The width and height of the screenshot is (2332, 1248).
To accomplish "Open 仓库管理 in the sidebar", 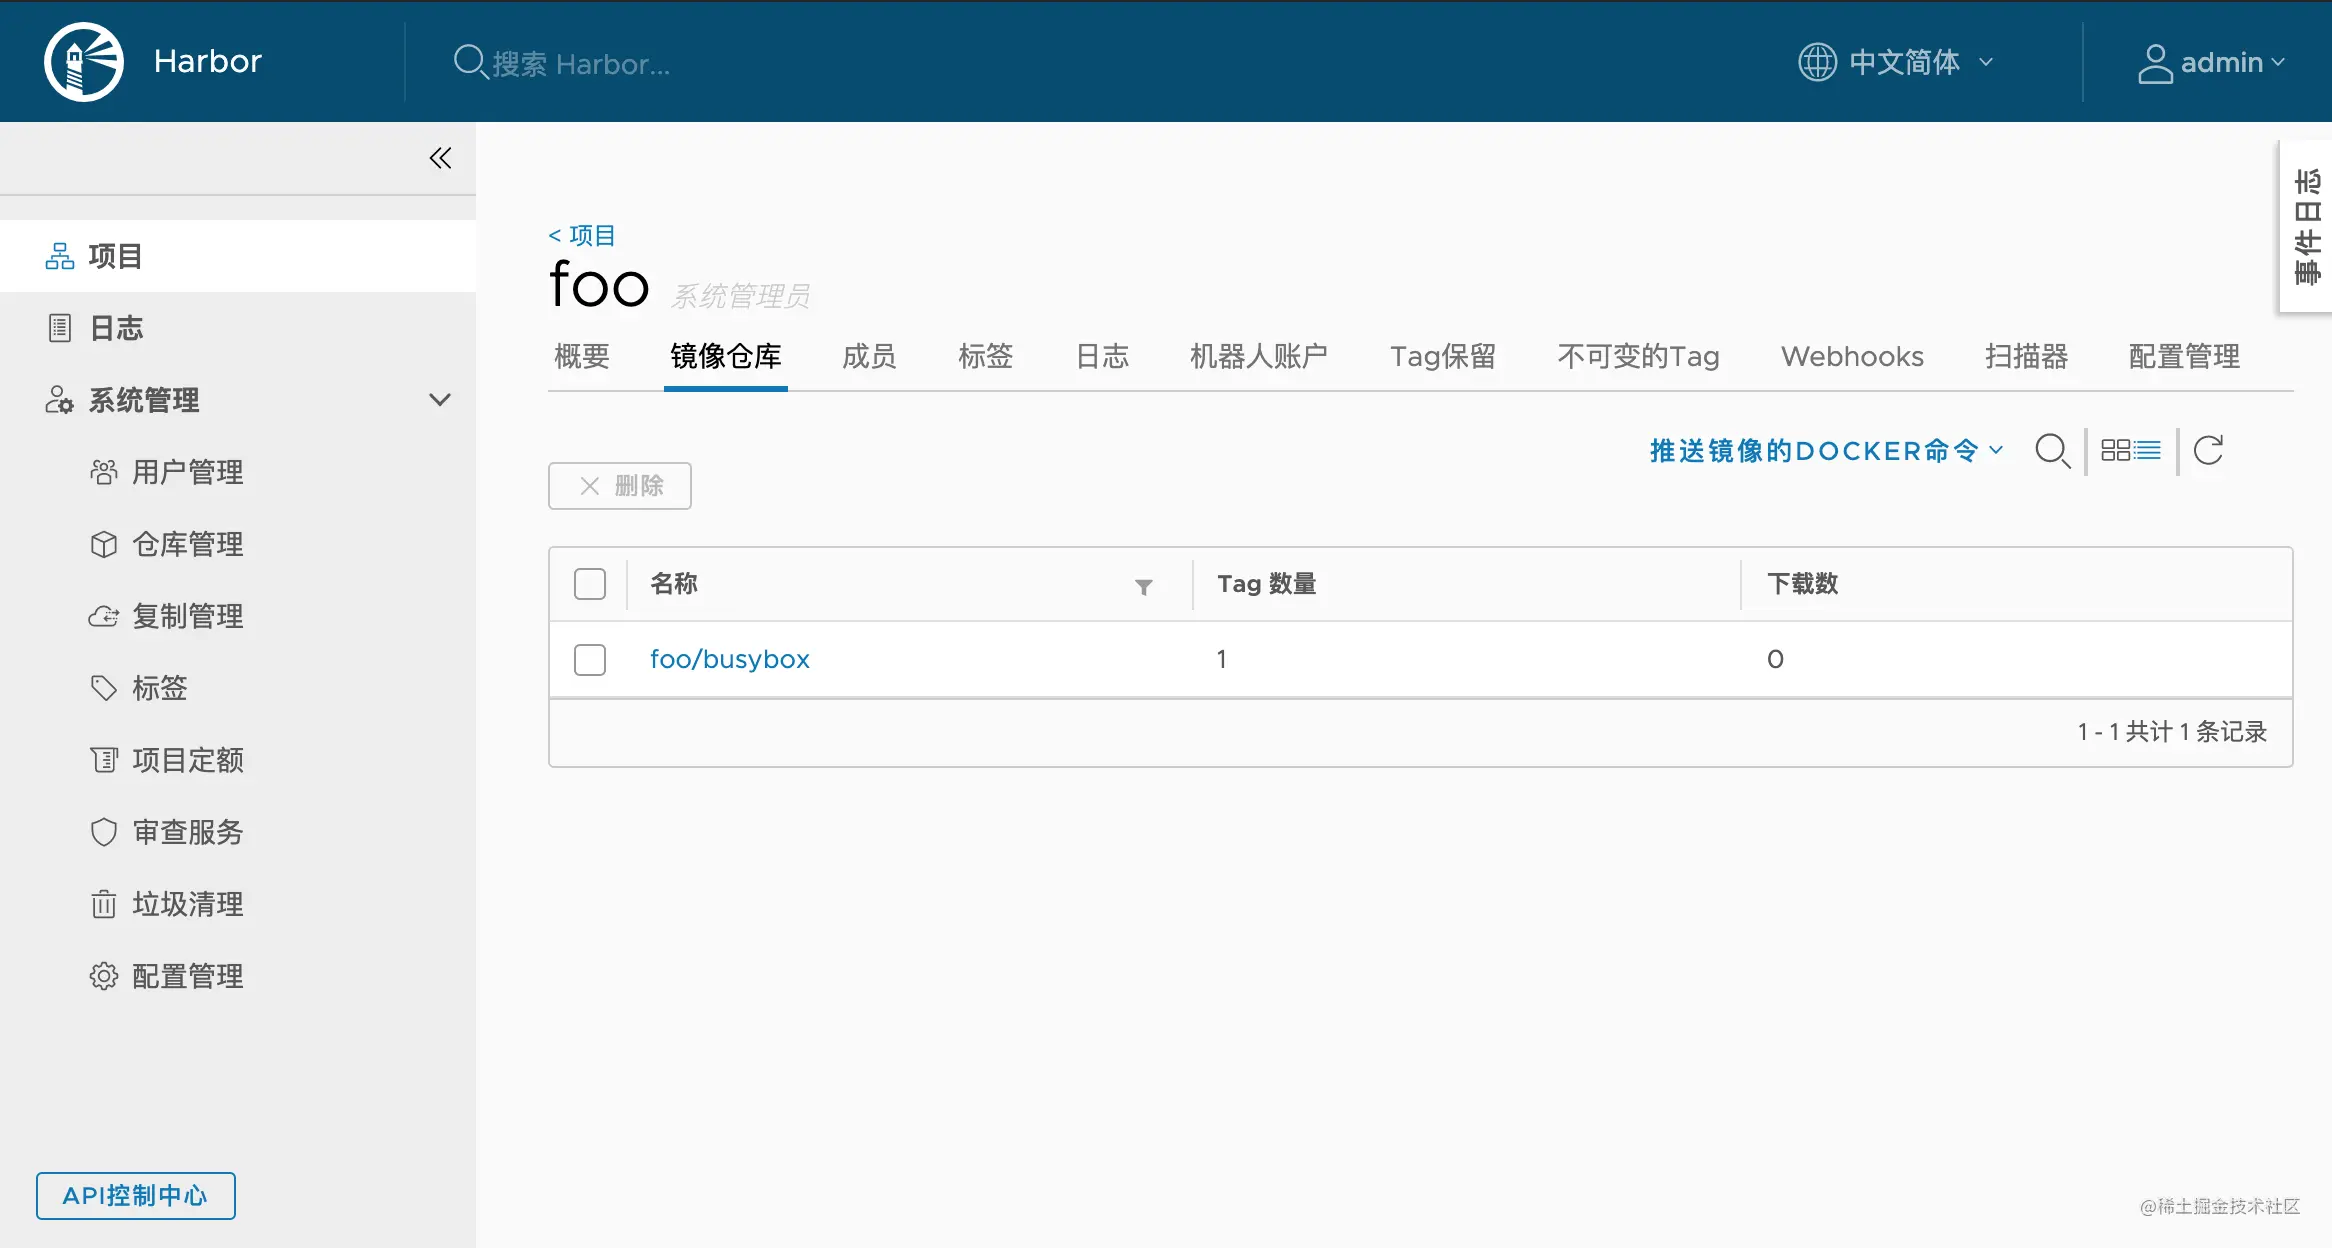I will (188, 544).
